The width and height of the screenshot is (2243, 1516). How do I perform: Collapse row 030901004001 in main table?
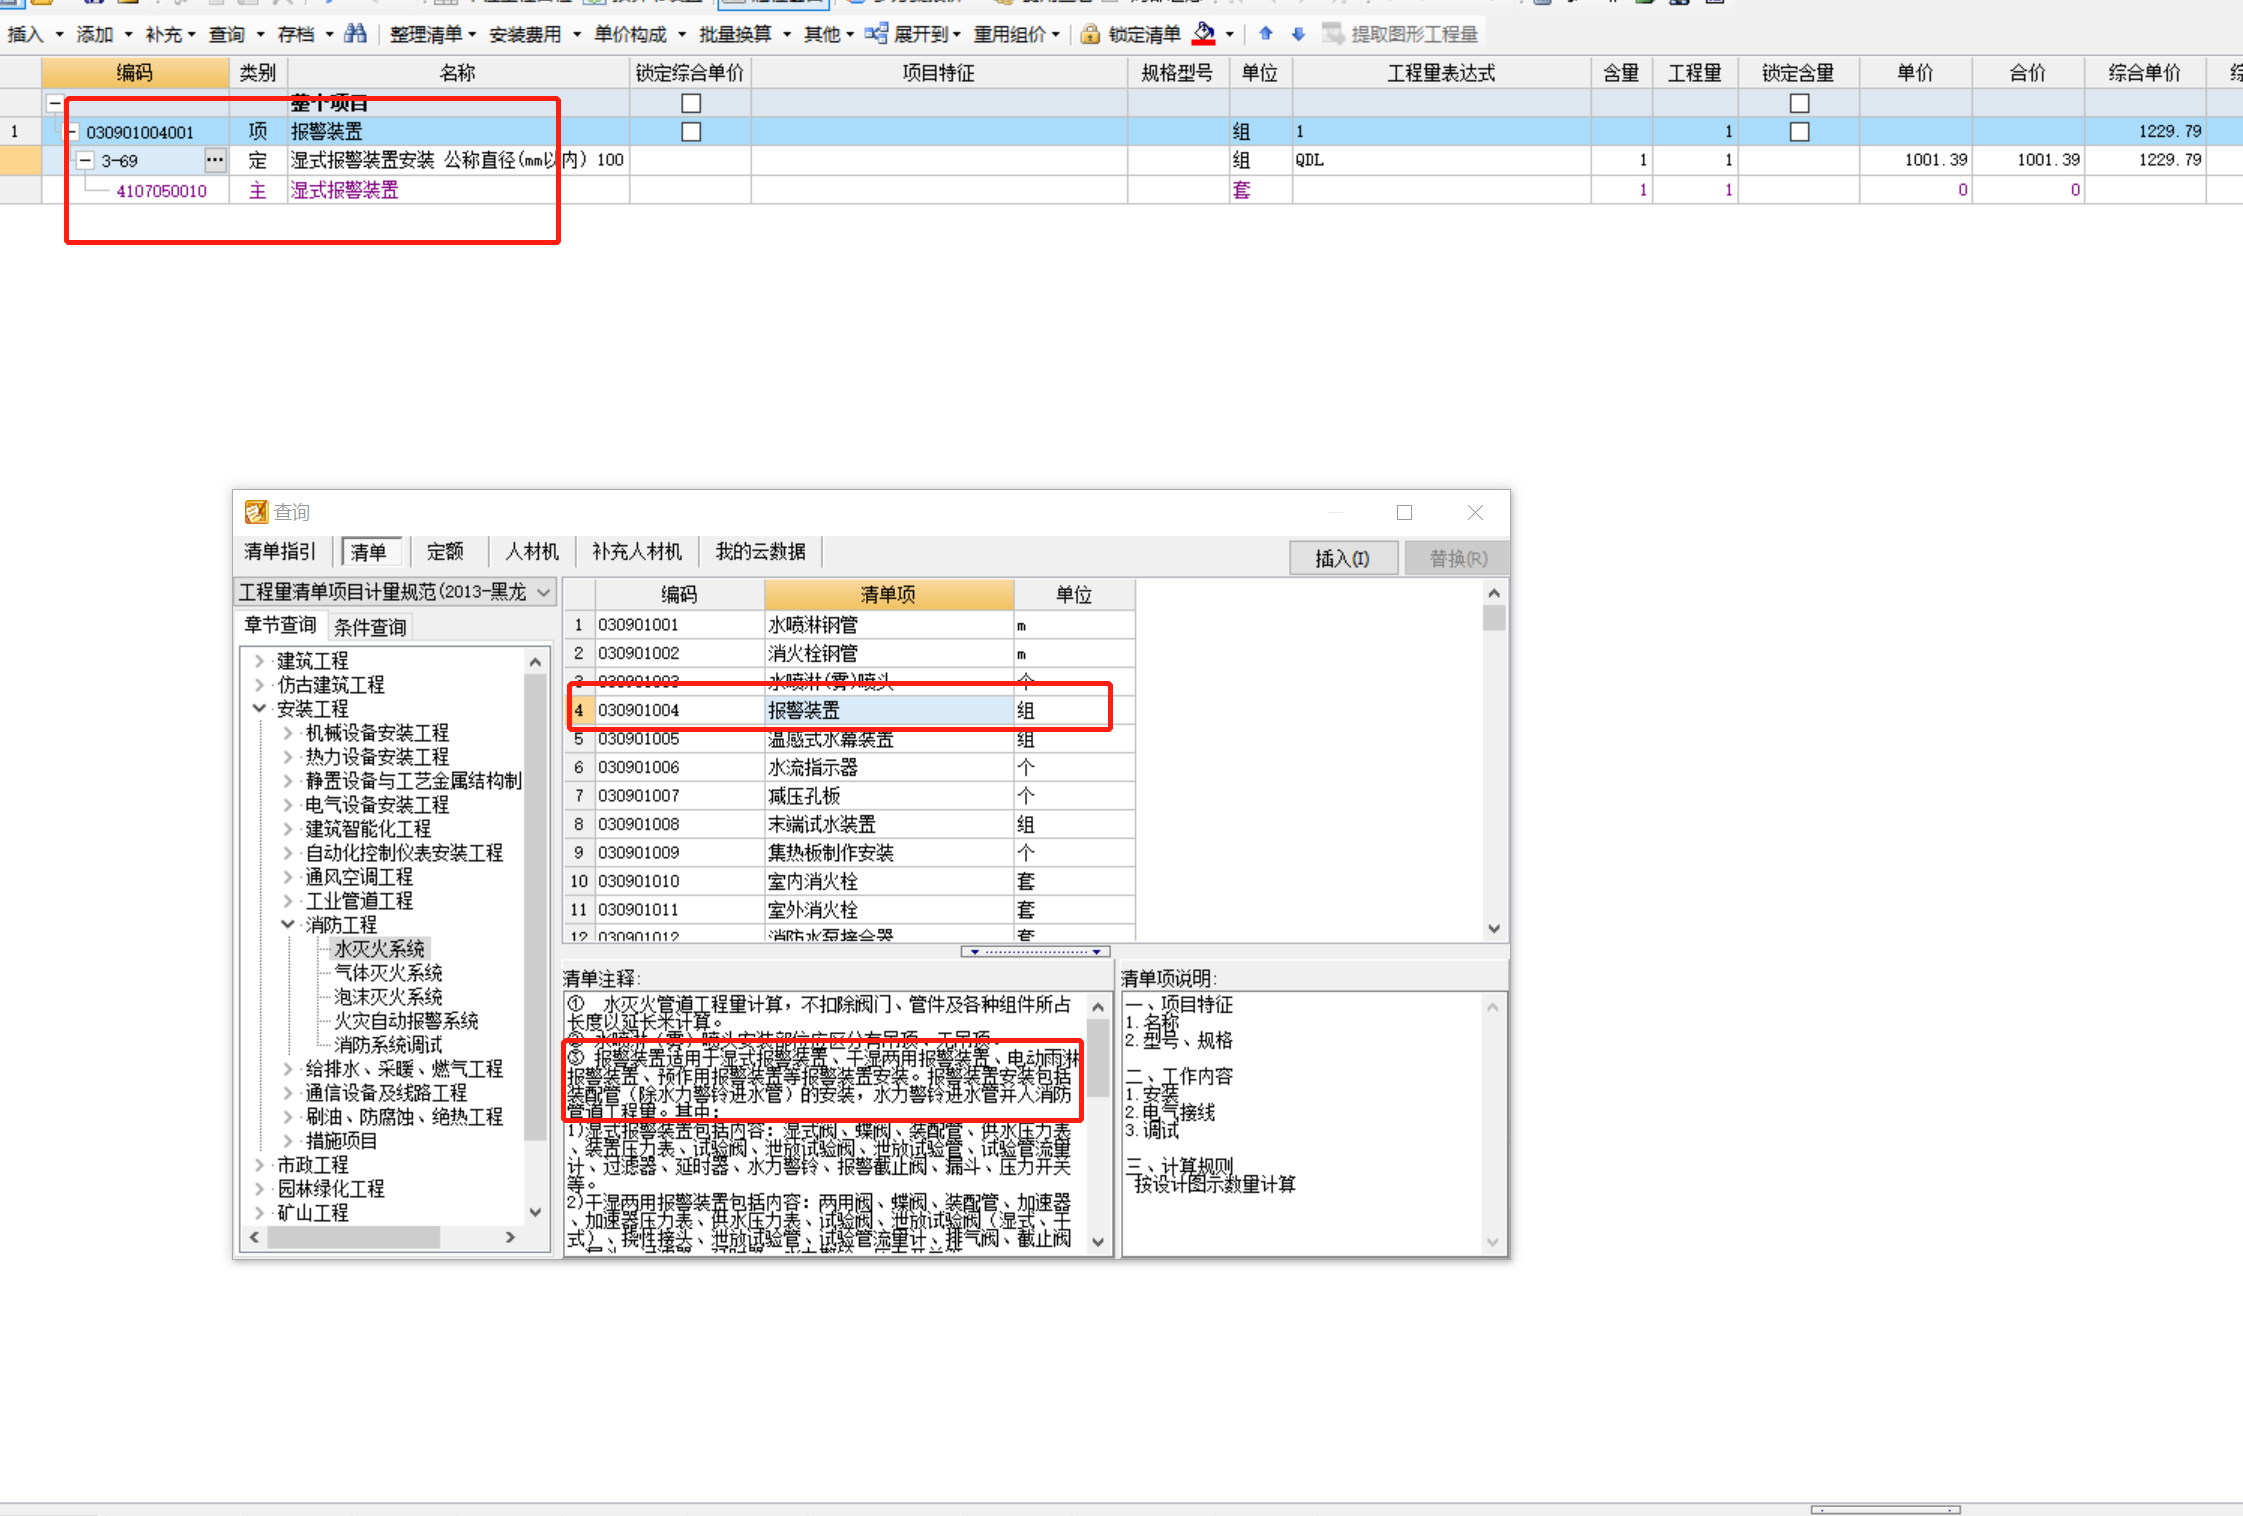(x=72, y=131)
